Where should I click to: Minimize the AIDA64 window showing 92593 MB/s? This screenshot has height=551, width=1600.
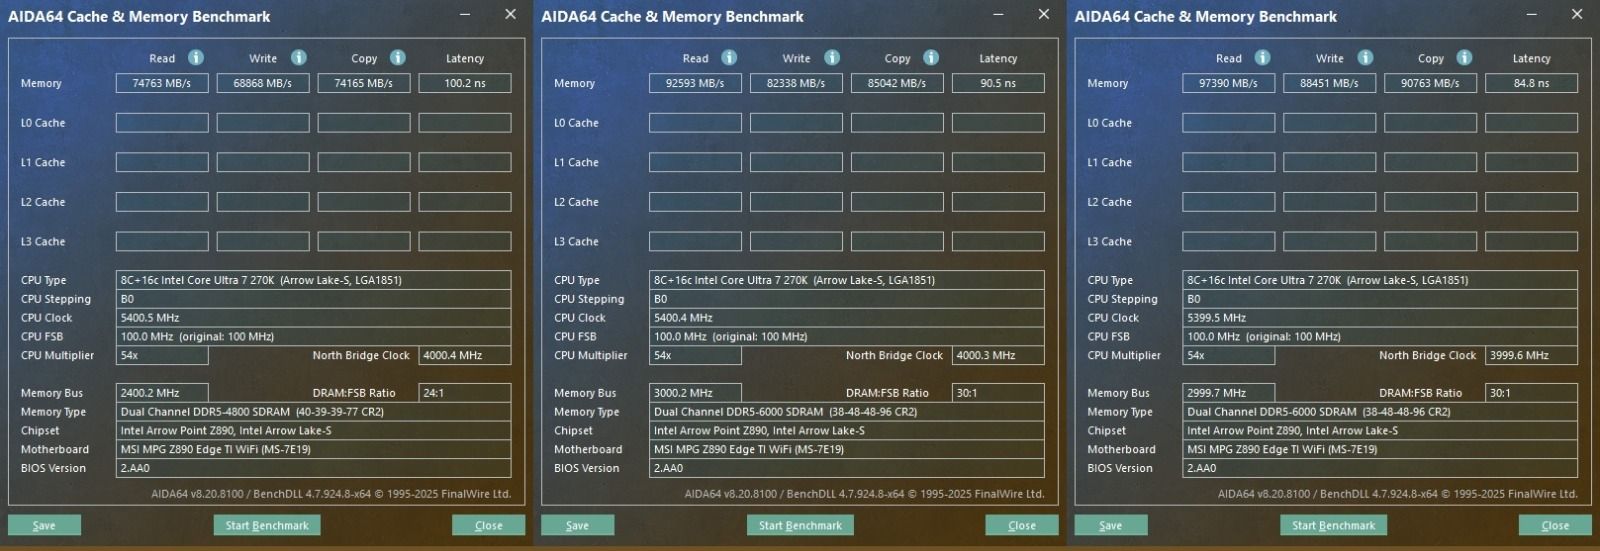(x=998, y=15)
